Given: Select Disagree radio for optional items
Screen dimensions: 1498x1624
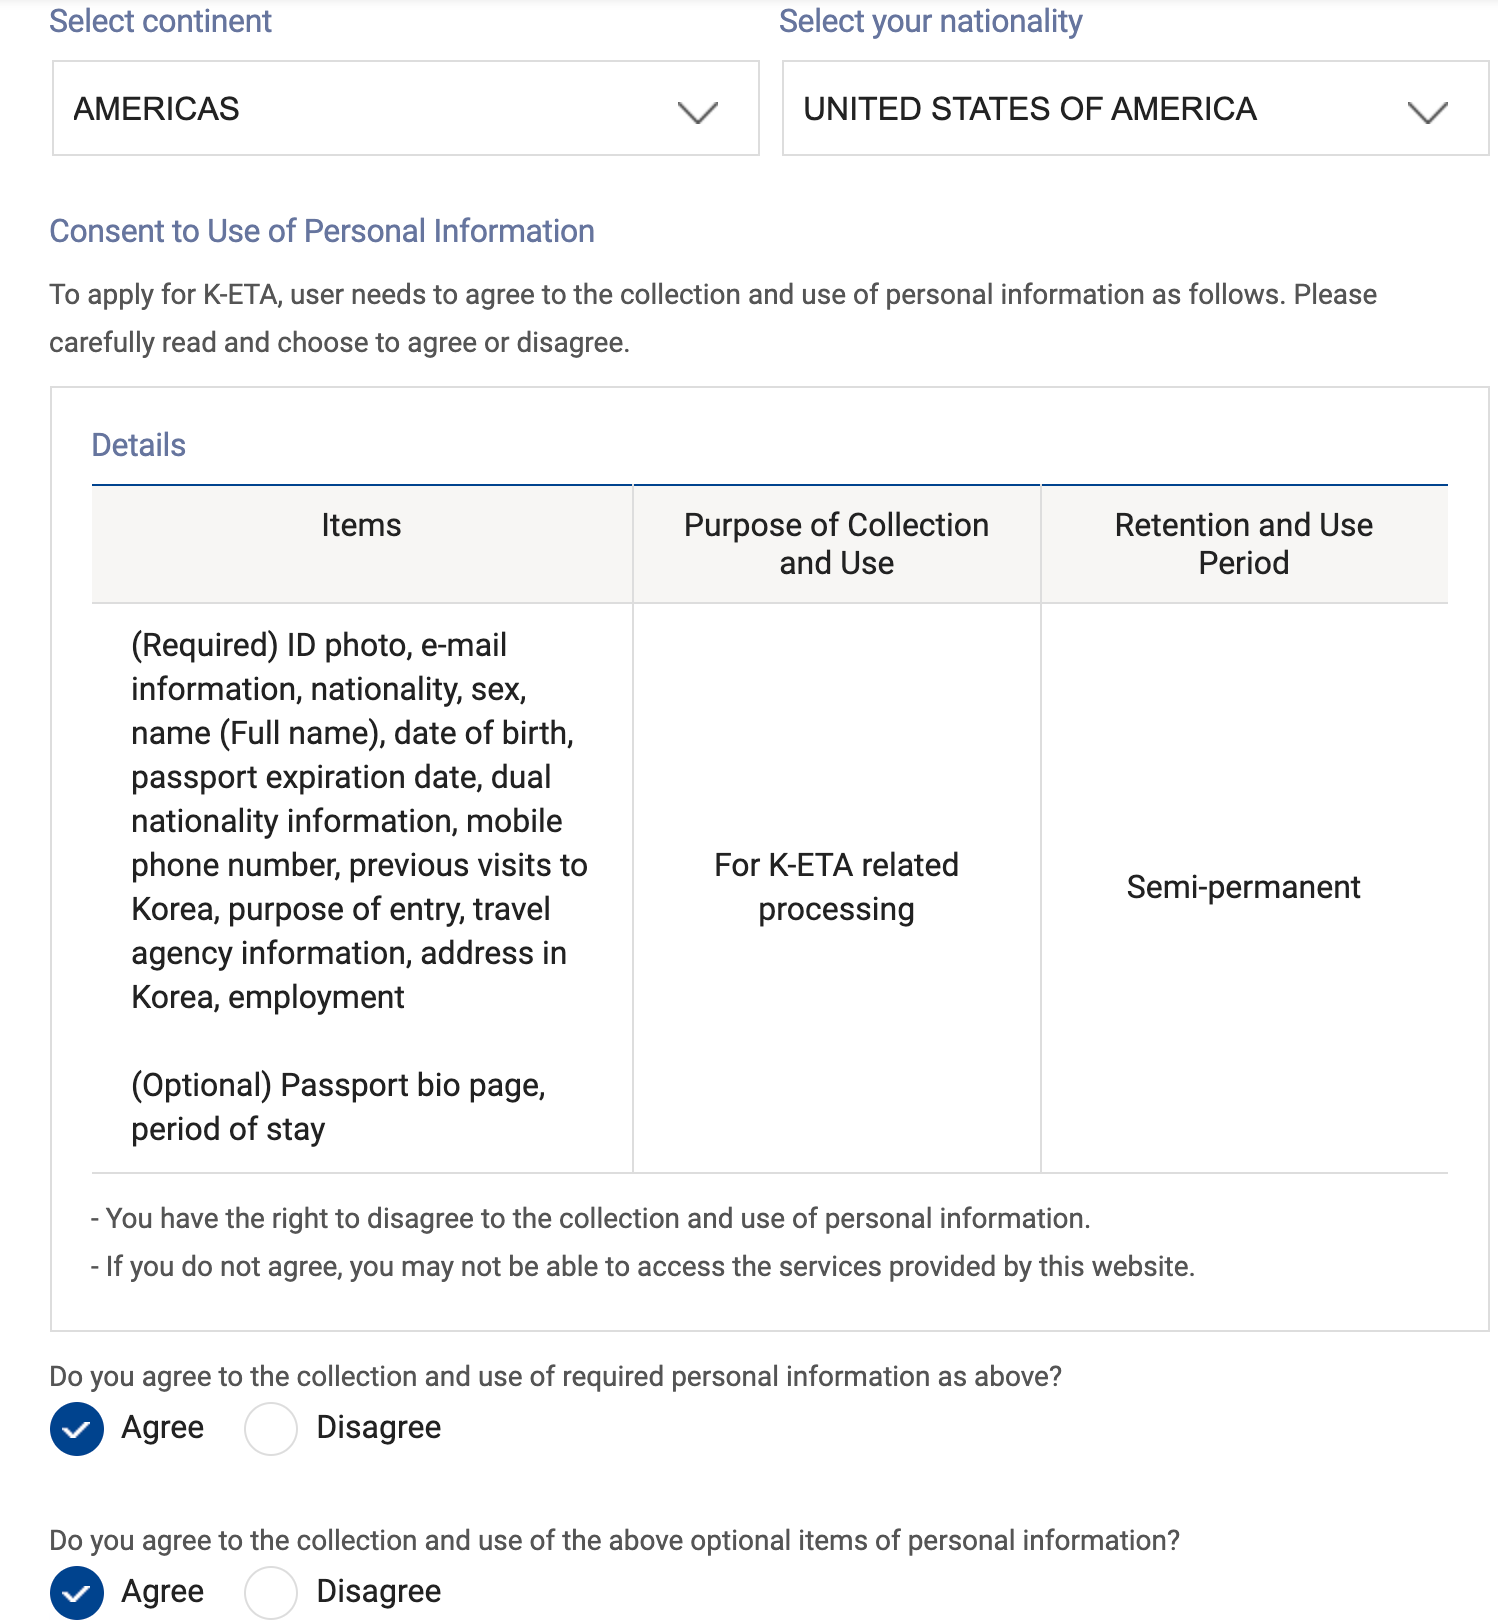Looking at the screenshot, I should point(271,1592).
